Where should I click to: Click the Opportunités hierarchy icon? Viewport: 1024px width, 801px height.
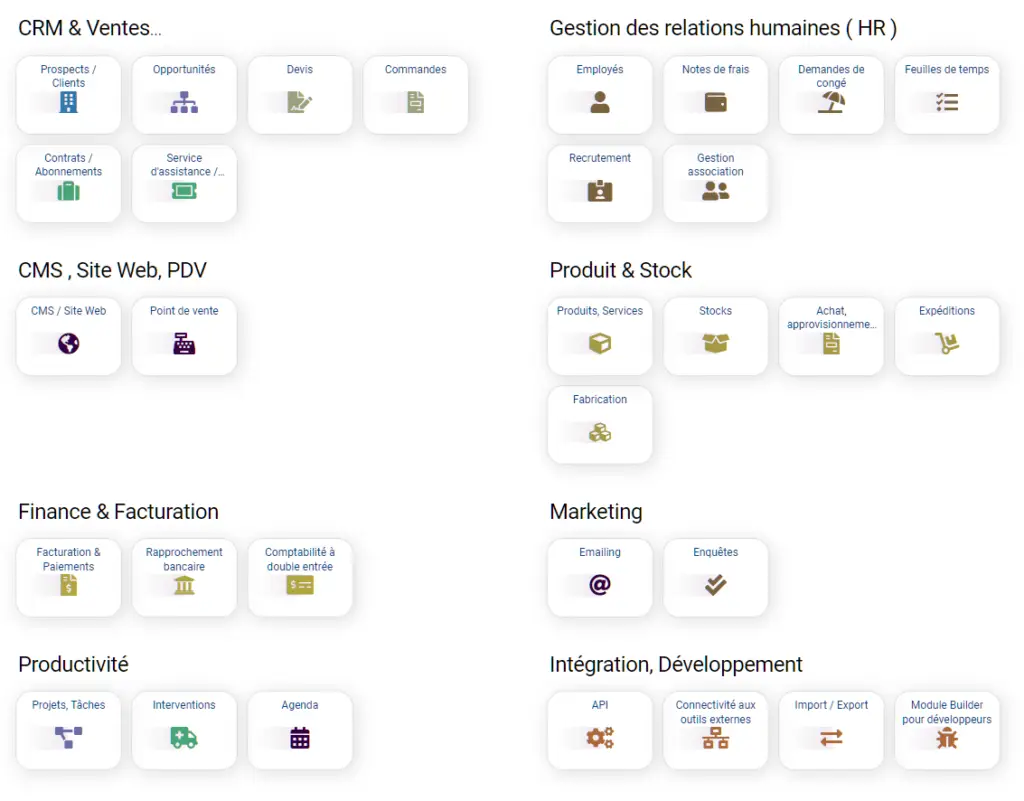(x=184, y=102)
